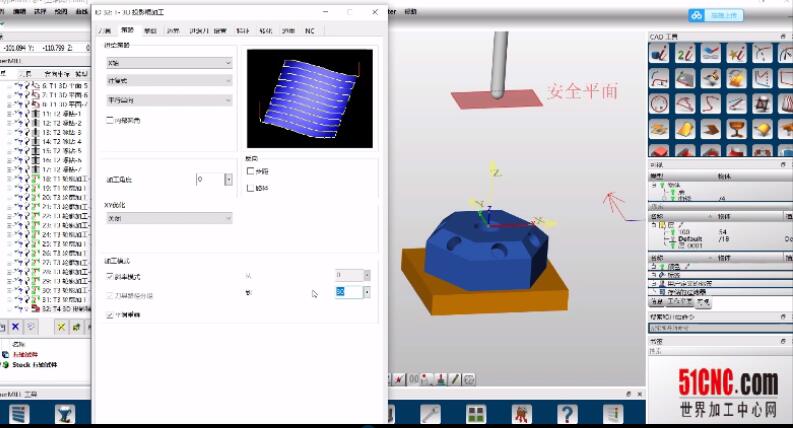The width and height of the screenshot is (793, 428).
Task: Toggle the 中间平面 checkbox at dialog bottom
Action: tap(110, 314)
